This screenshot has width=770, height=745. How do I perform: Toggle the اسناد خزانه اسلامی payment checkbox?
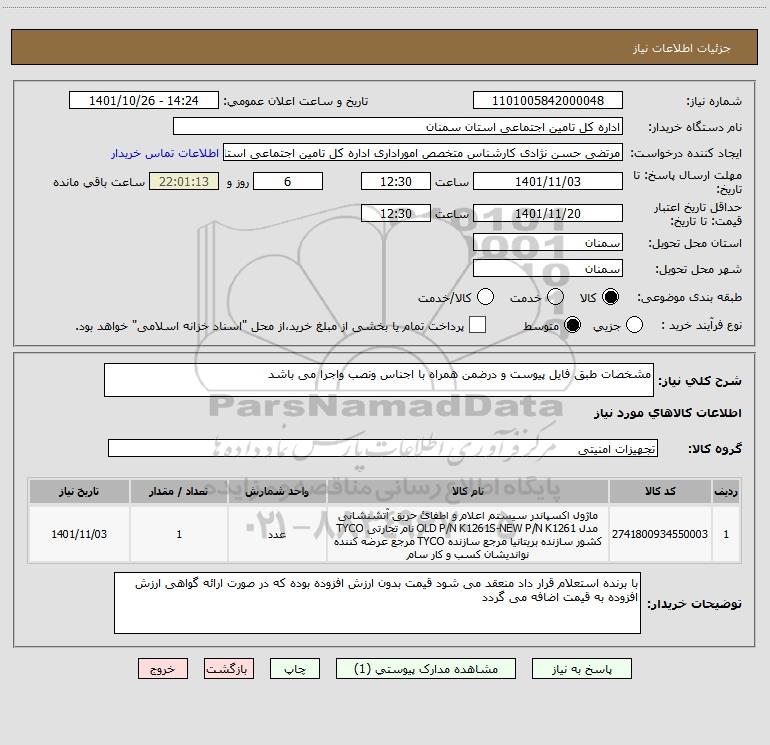click(x=477, y=325)
